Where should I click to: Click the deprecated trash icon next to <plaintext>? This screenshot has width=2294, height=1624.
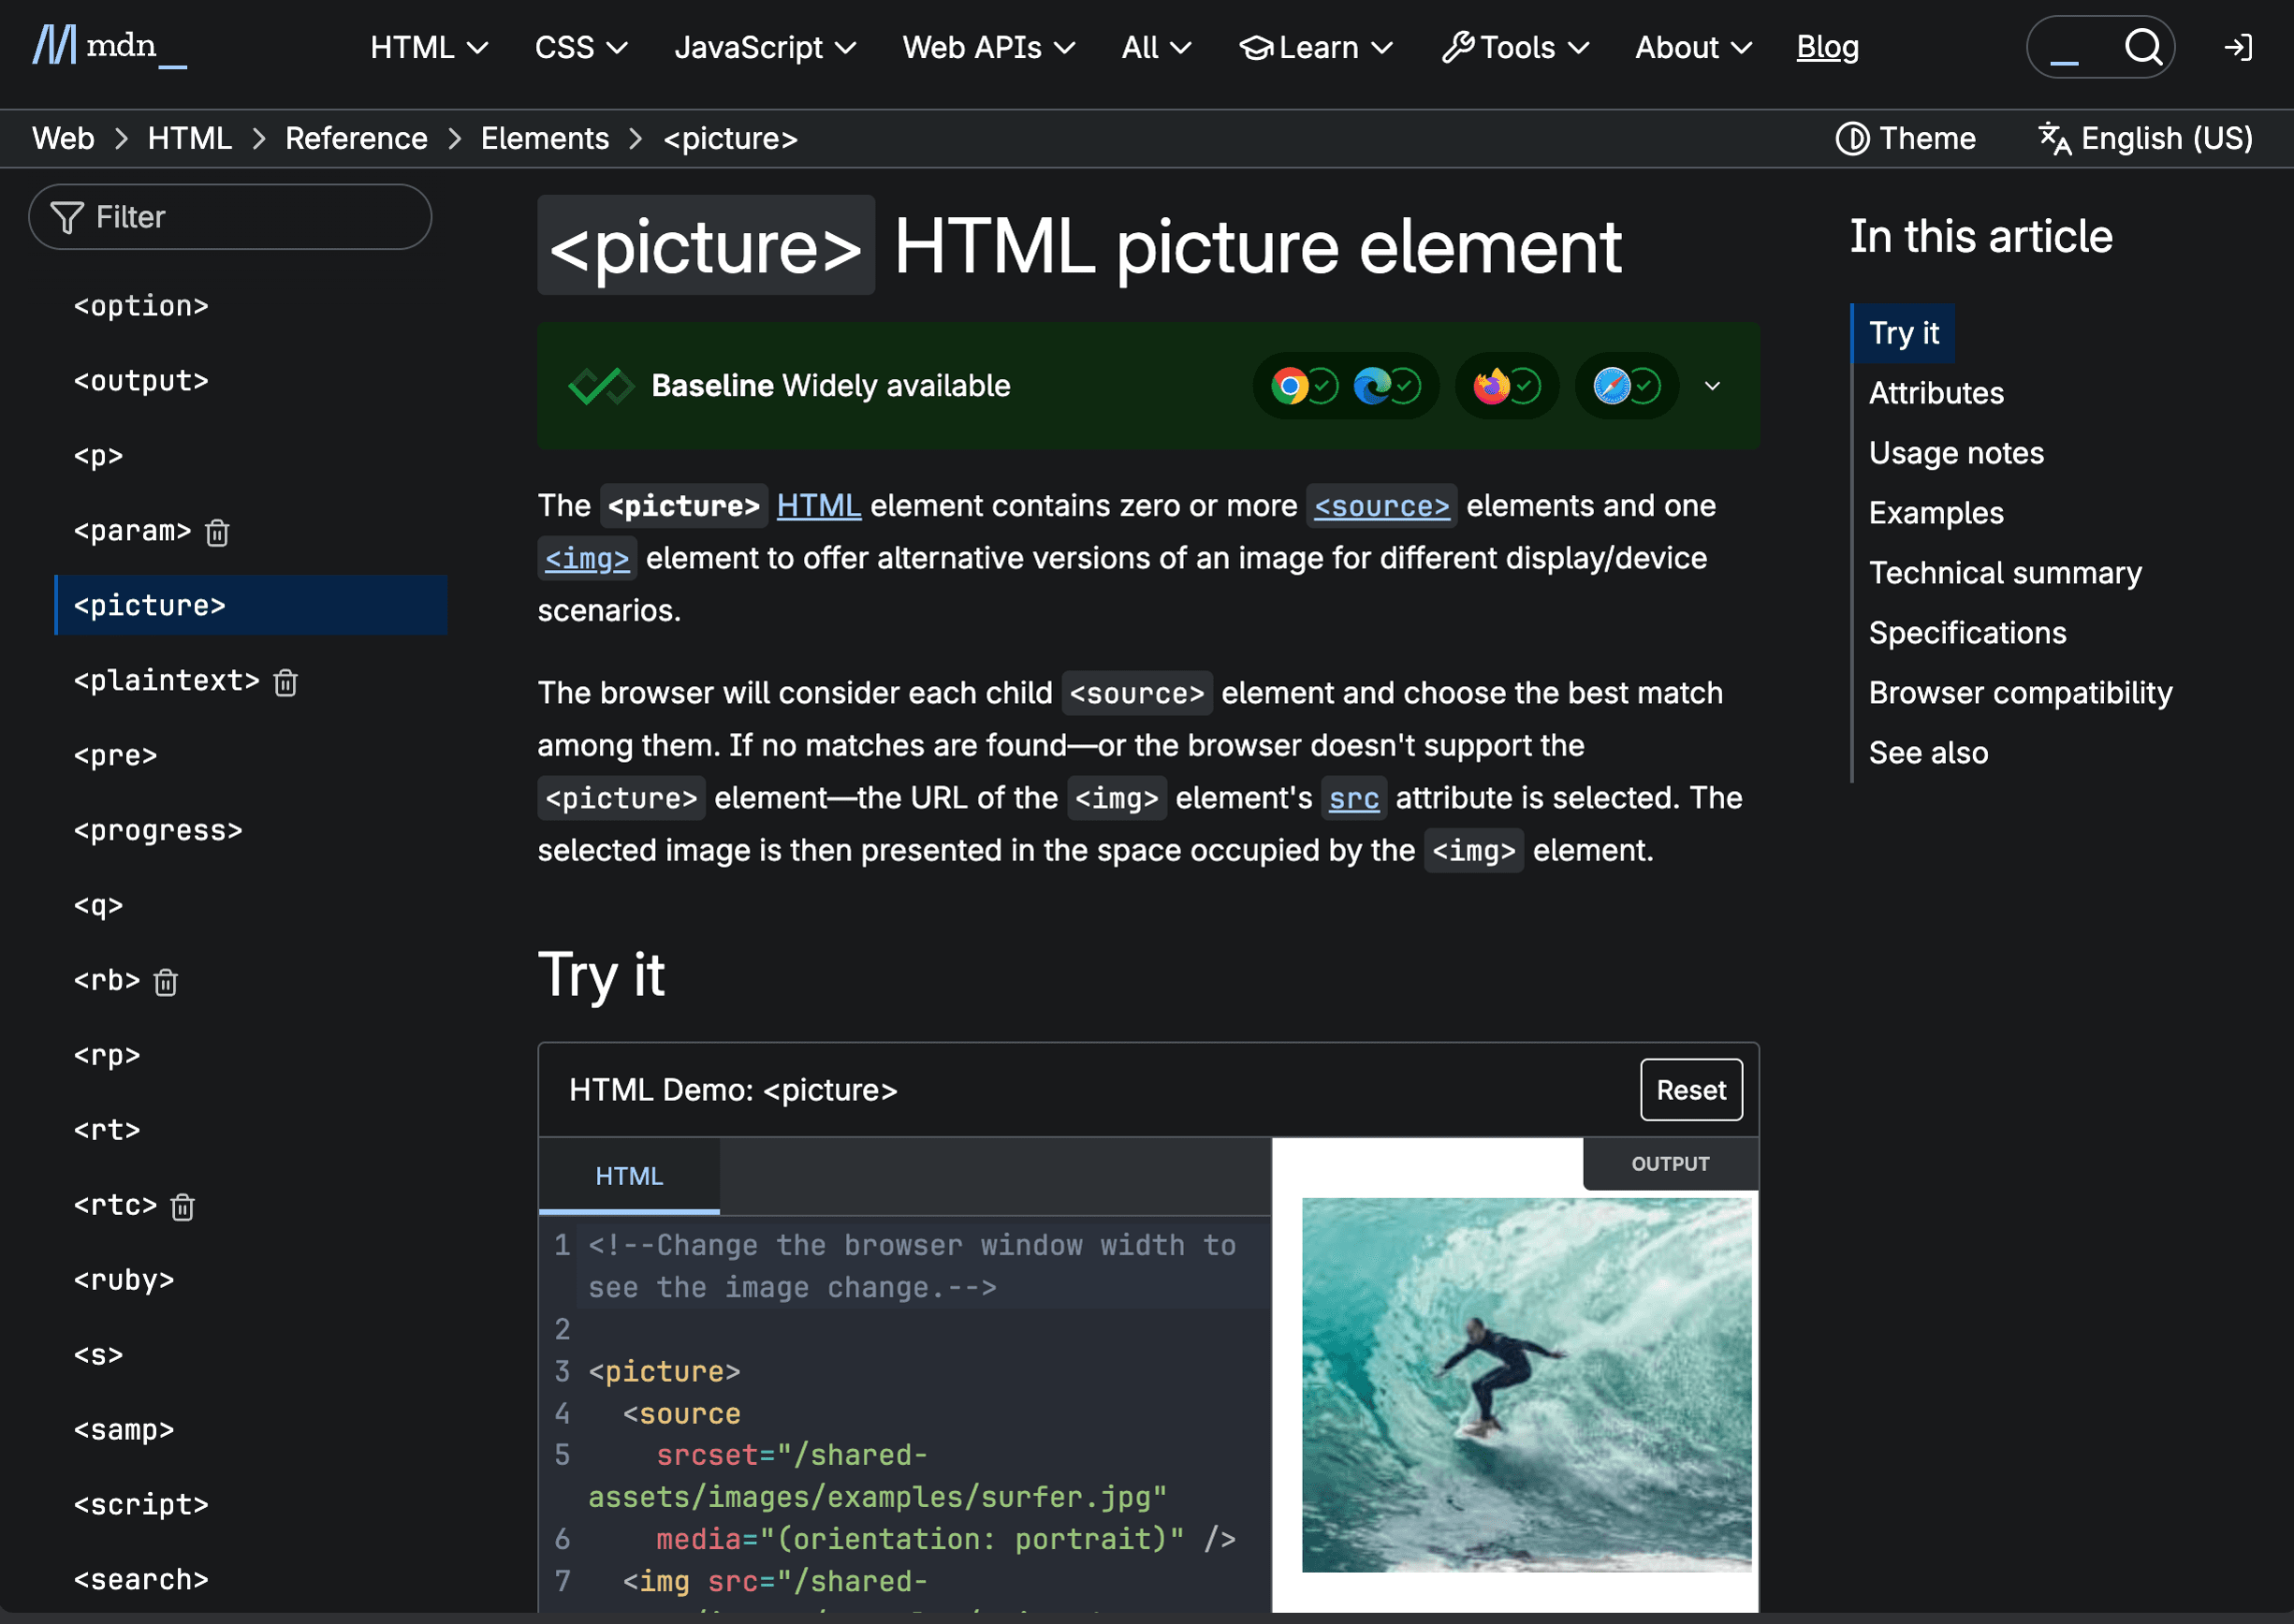click(286, 682)
